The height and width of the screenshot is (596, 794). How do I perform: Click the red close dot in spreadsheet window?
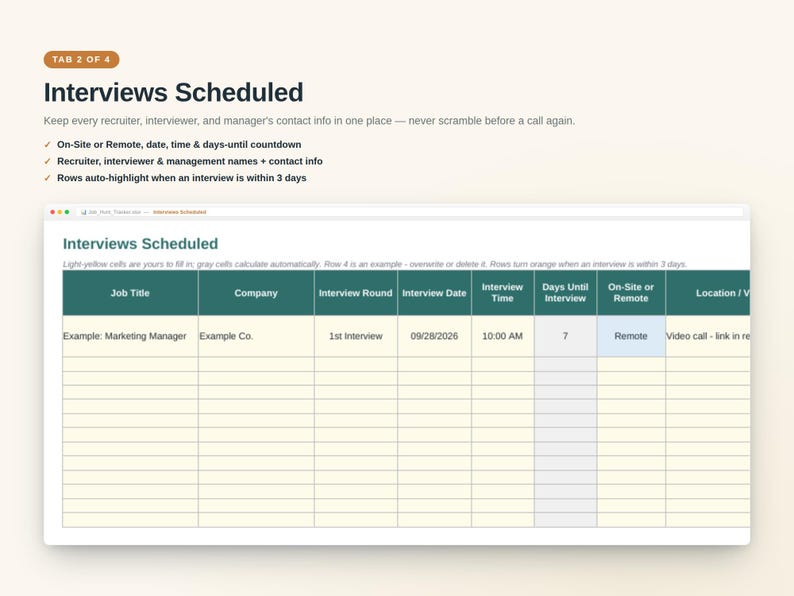pyautogui.click(x=53, y=212)
